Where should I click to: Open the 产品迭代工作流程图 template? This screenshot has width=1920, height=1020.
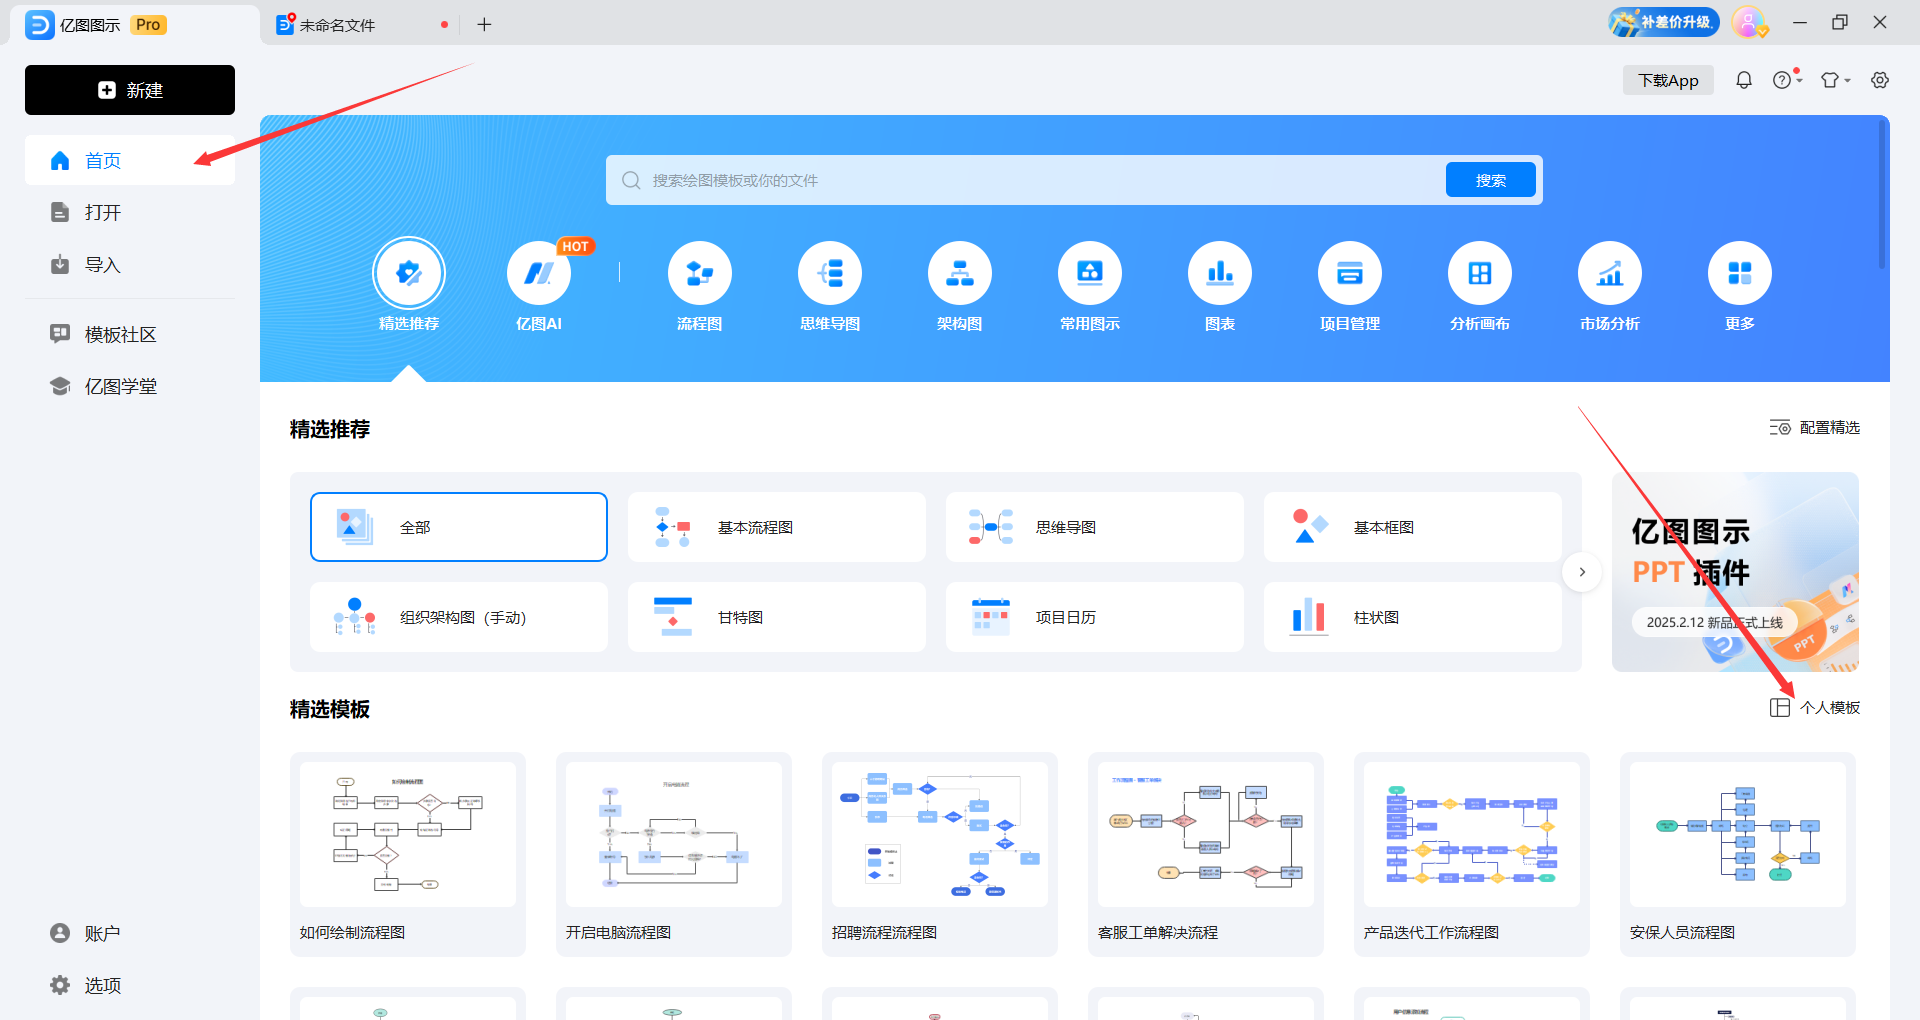point(1472,854)
